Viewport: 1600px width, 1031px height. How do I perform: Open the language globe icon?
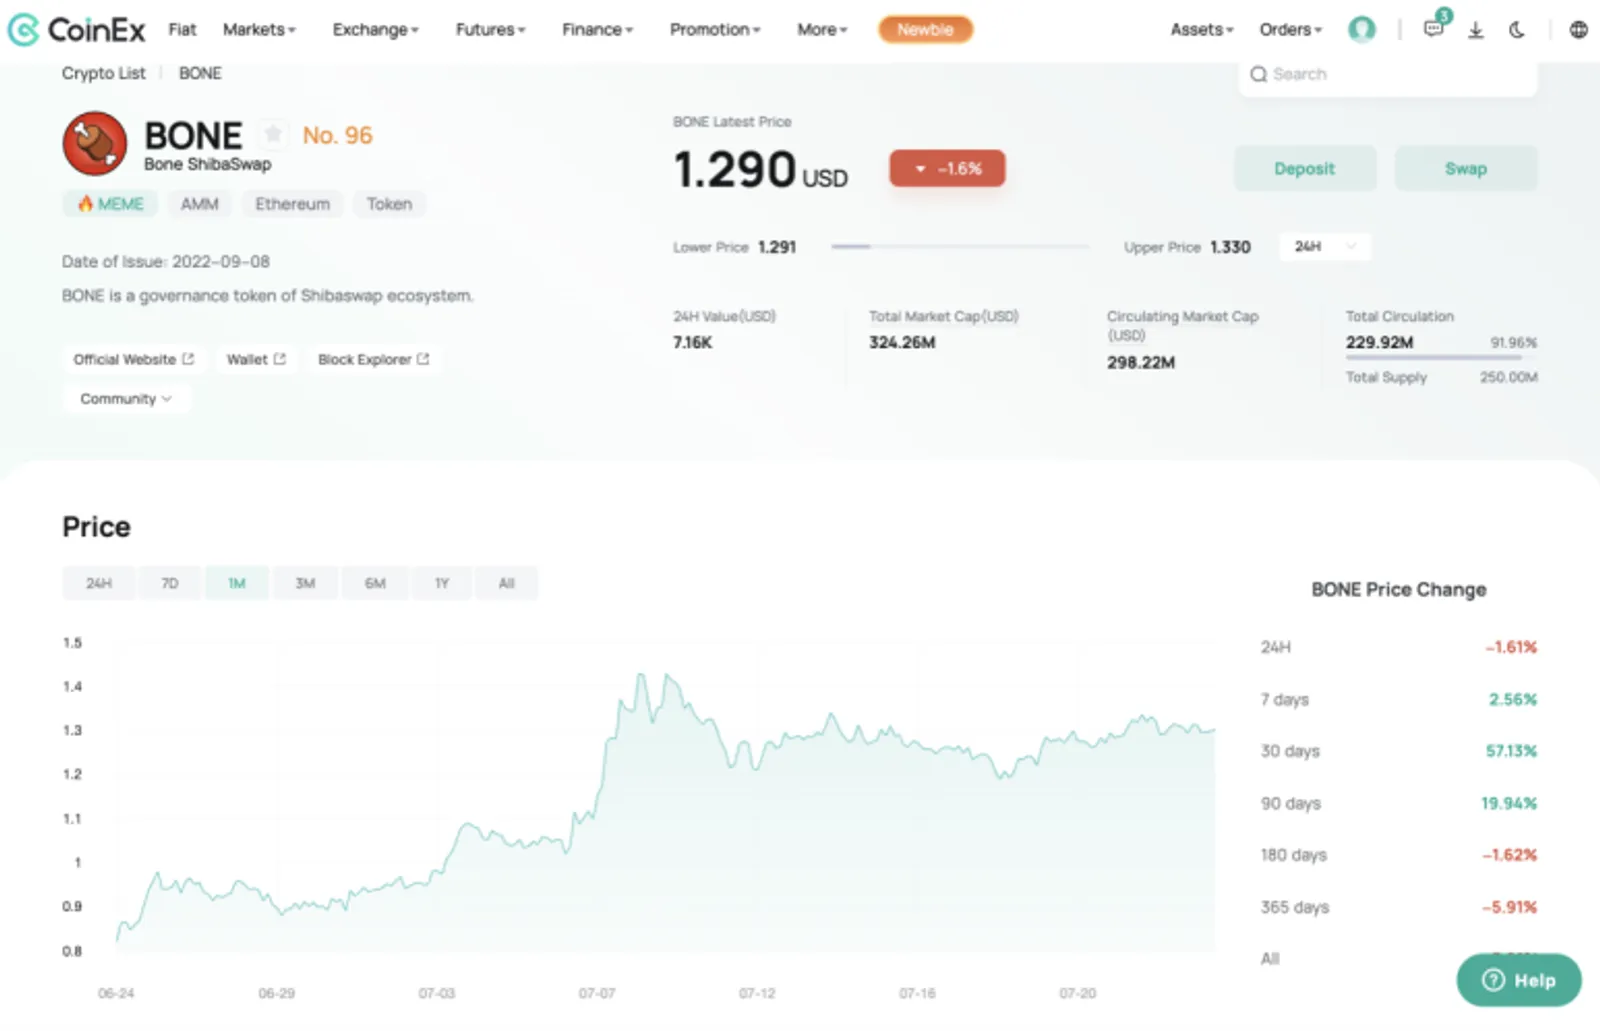pos(1579,30)
